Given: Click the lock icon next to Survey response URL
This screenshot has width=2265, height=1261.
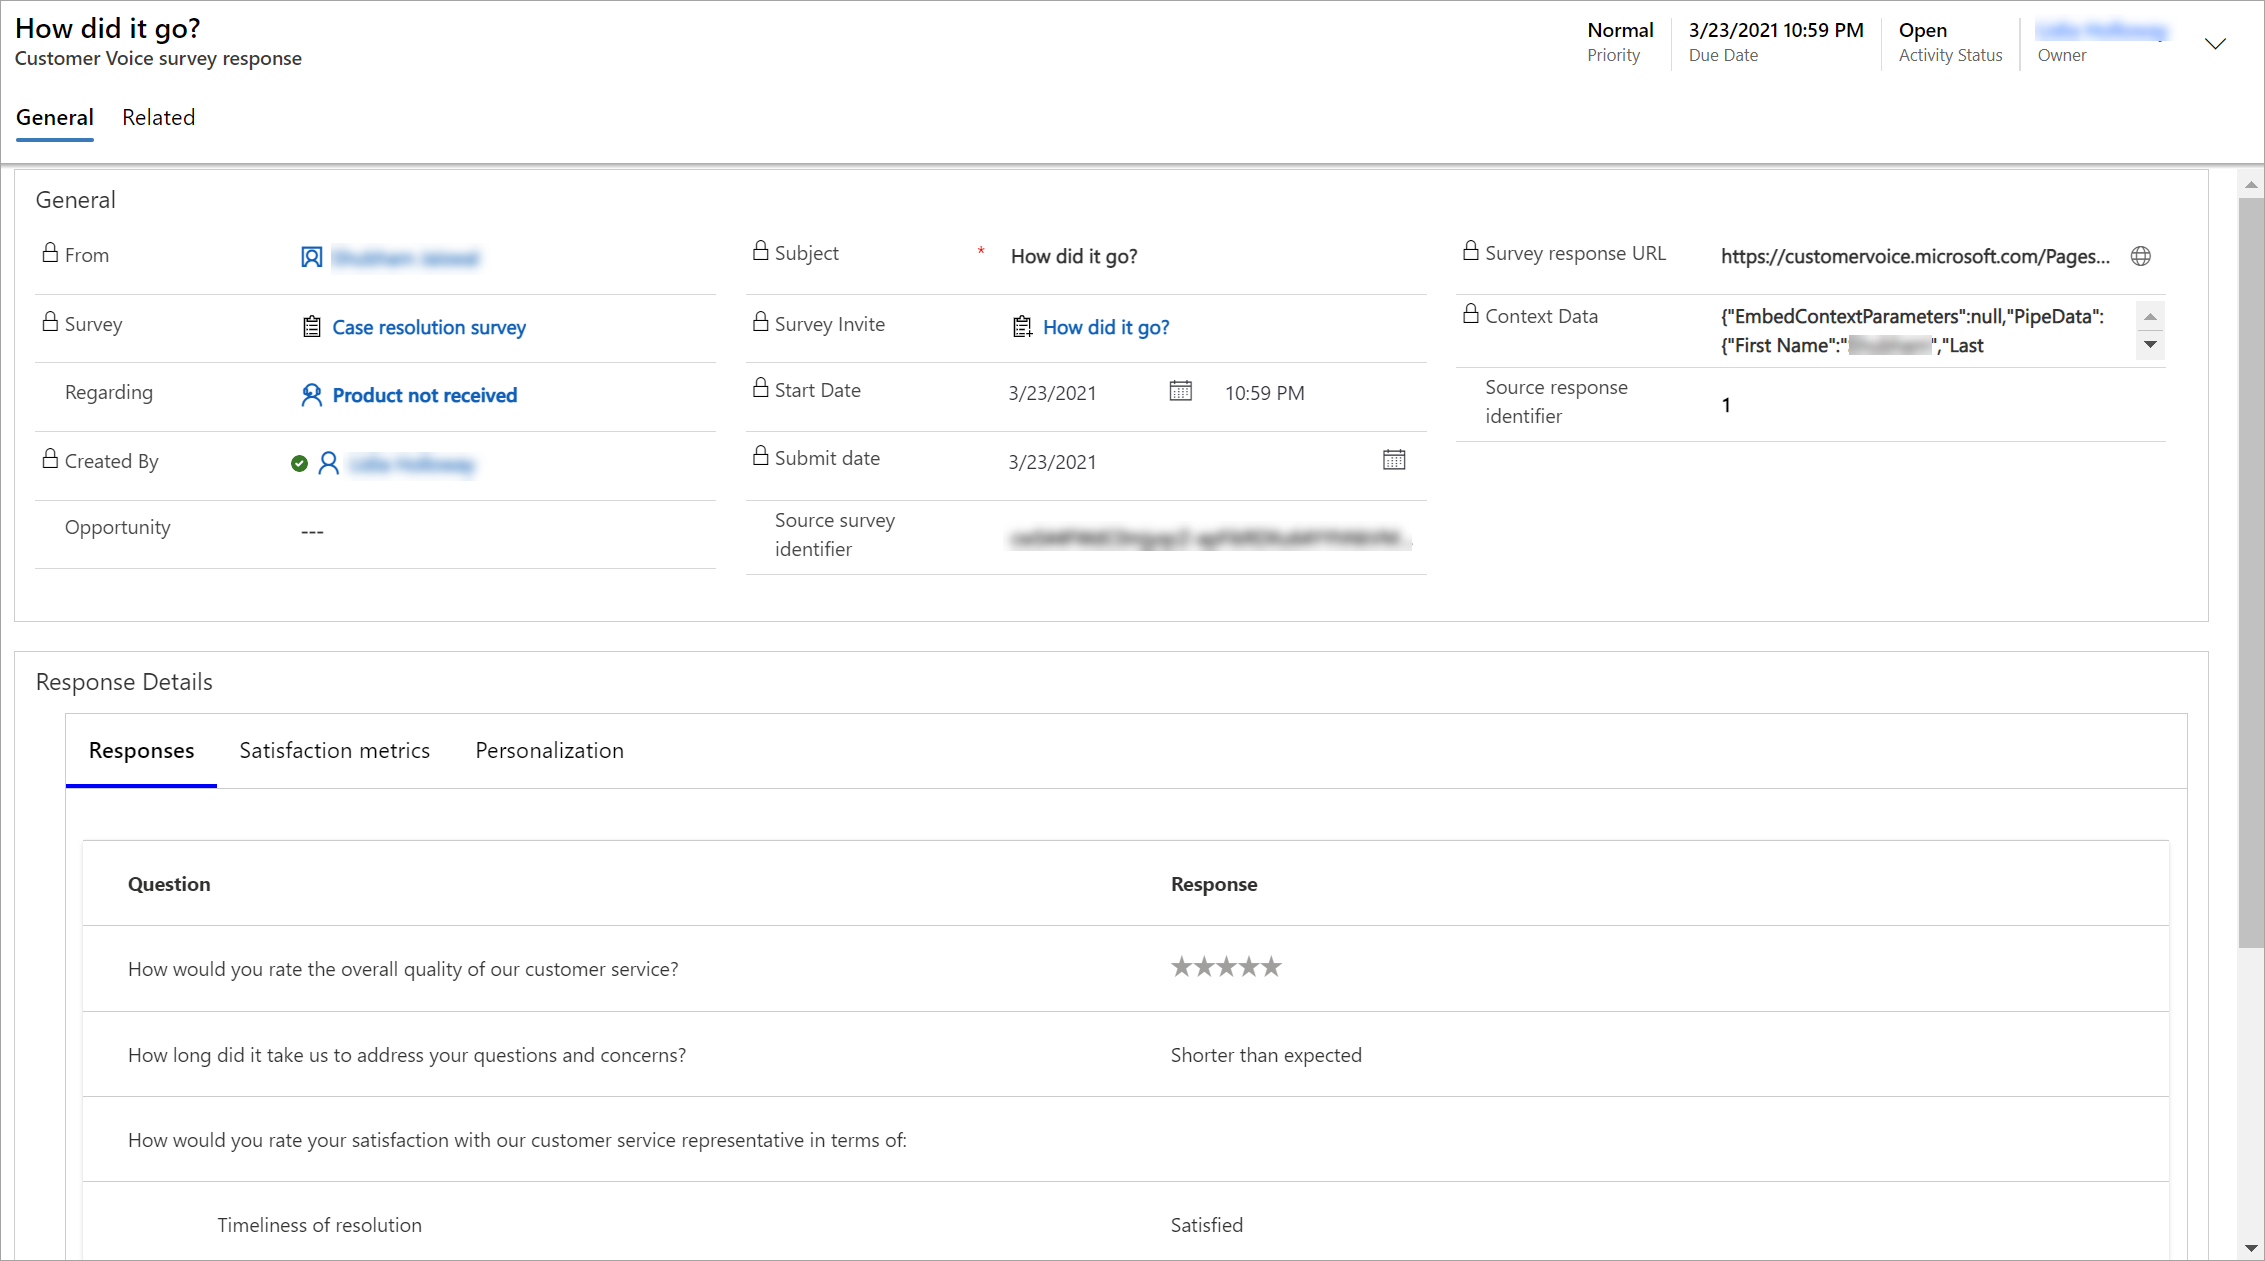Looking at the screenshot, I should point(1469,253).
